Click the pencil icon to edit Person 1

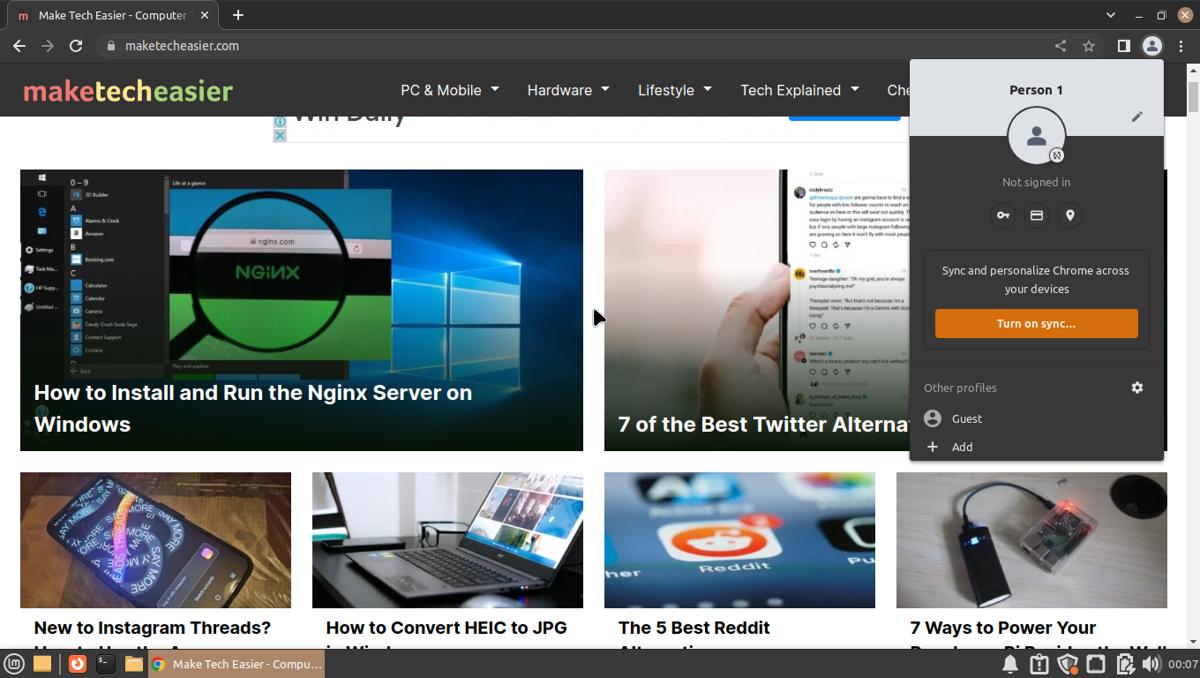1137,116
